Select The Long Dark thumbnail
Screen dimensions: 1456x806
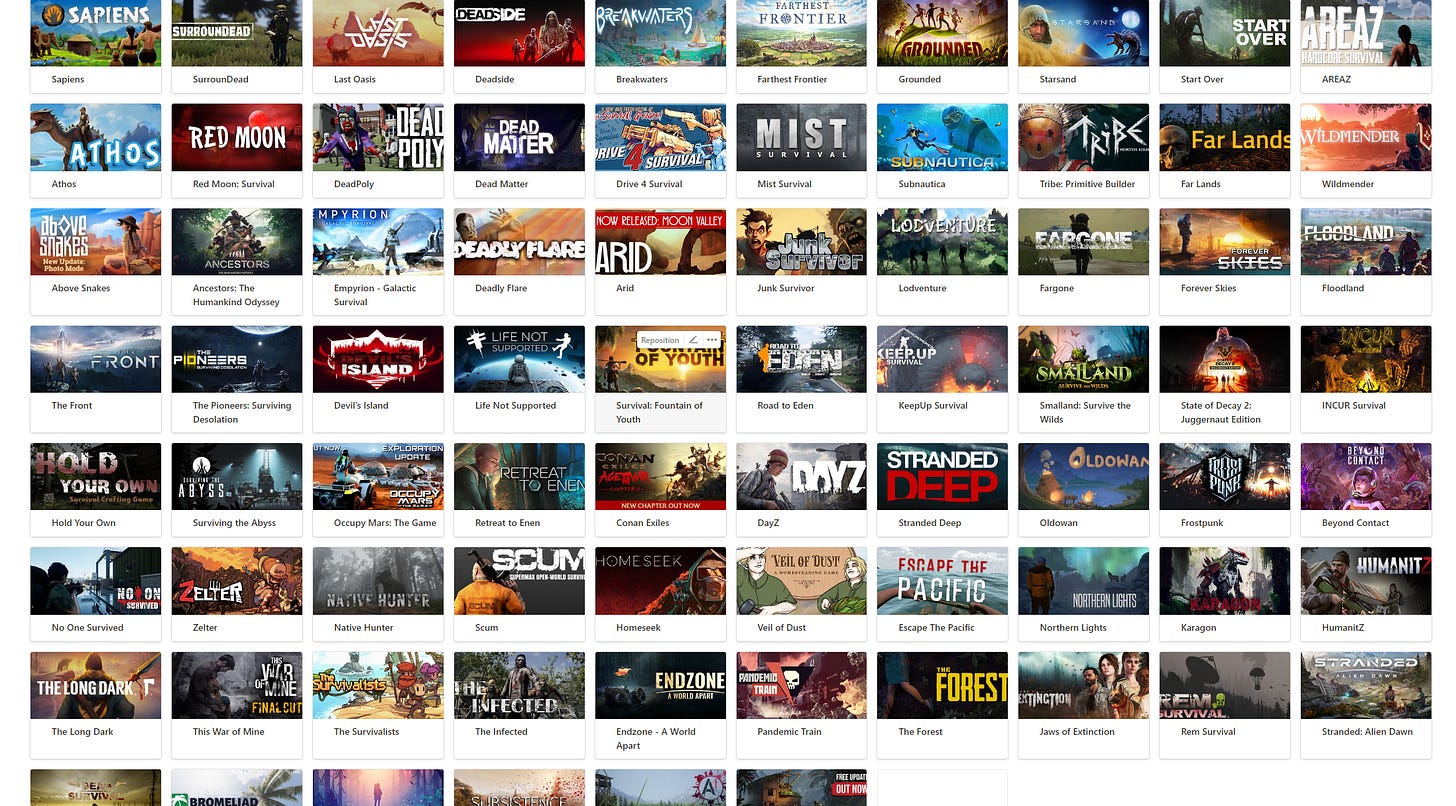click(x=96, y=685)
